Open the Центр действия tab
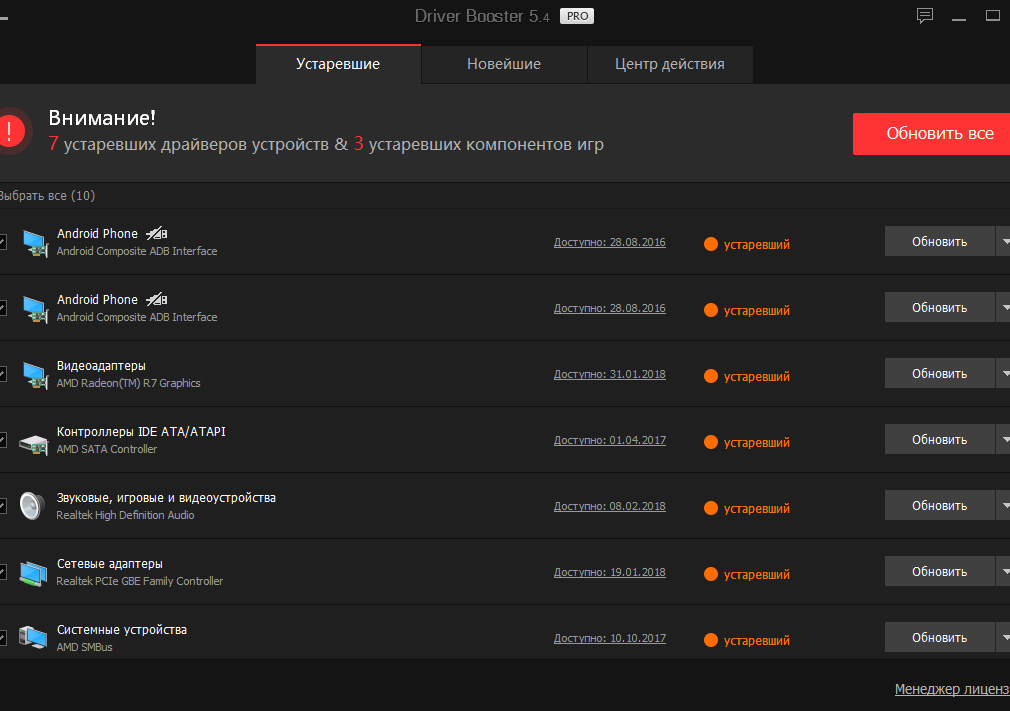1010x711 pixels. 670,64
